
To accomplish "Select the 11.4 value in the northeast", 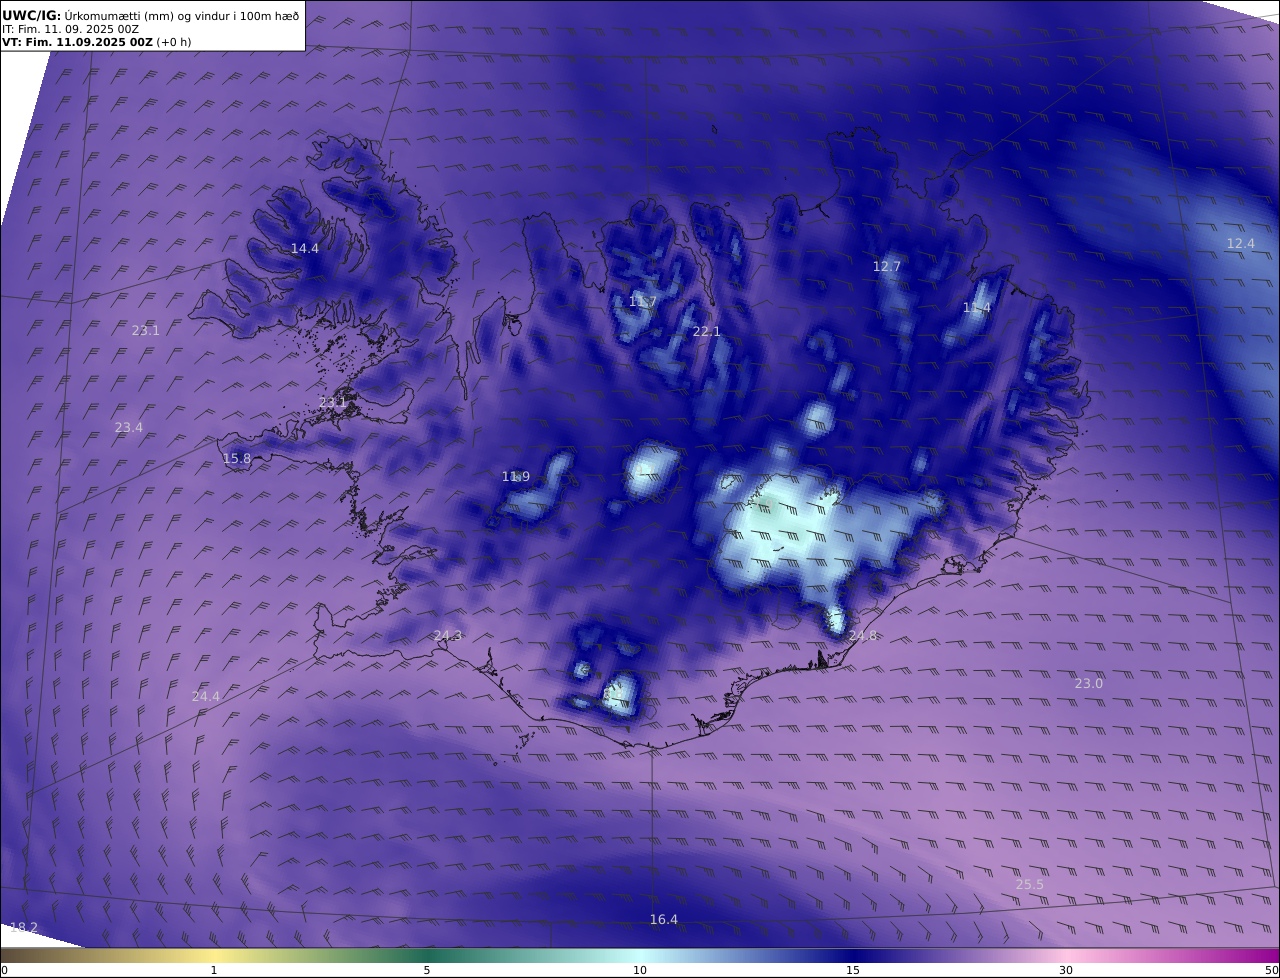I will point(977,307).
